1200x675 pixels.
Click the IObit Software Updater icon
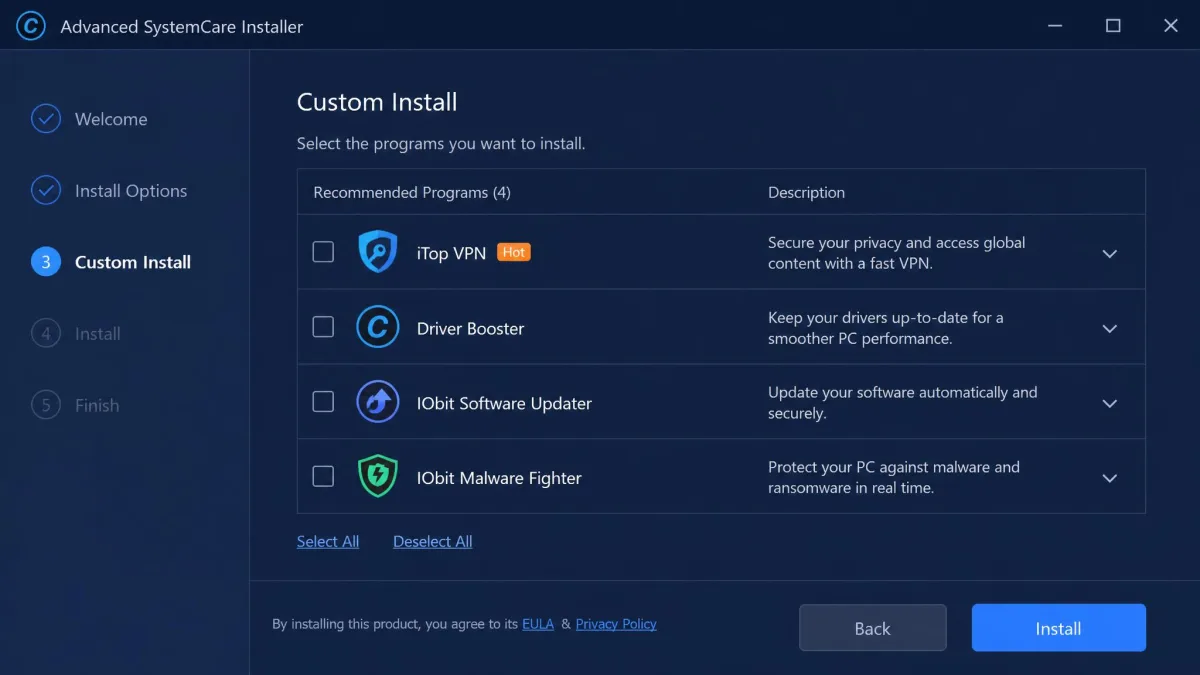[x=378, y=402]
